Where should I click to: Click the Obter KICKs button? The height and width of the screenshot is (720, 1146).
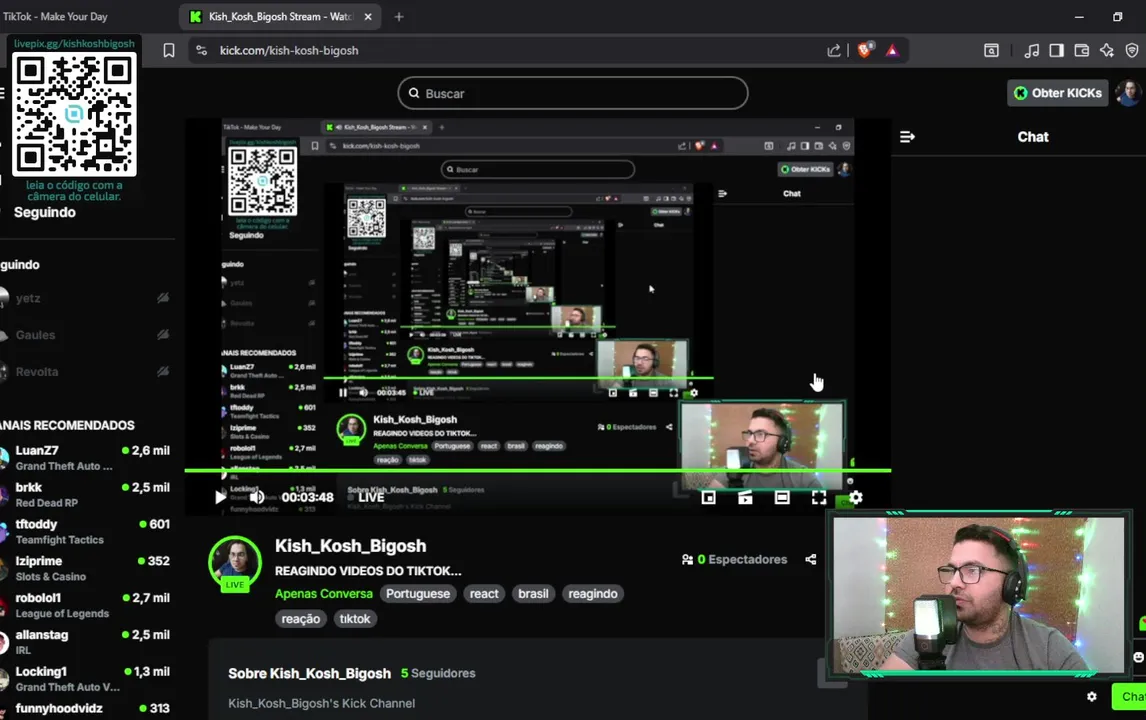(x=1058, y=93)
